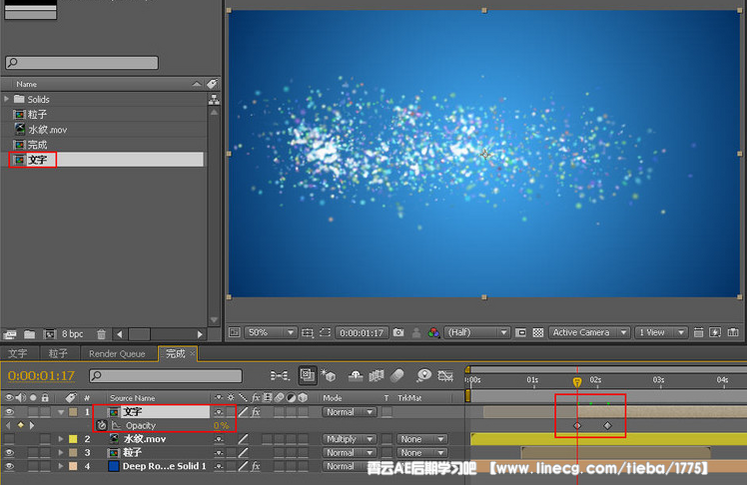The height and width of the screenshot is (485, 750).
Task: Click the label tag column icon in Project panel
Action: (212, 84)
